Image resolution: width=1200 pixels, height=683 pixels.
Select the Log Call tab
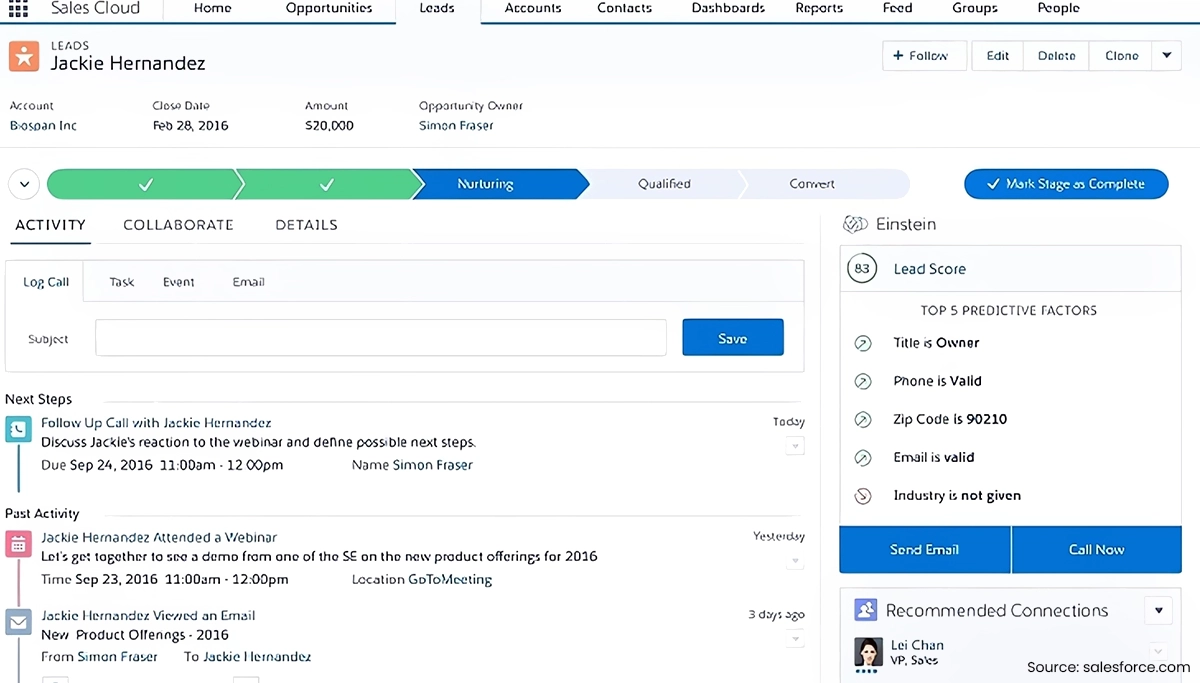(46, 282)
